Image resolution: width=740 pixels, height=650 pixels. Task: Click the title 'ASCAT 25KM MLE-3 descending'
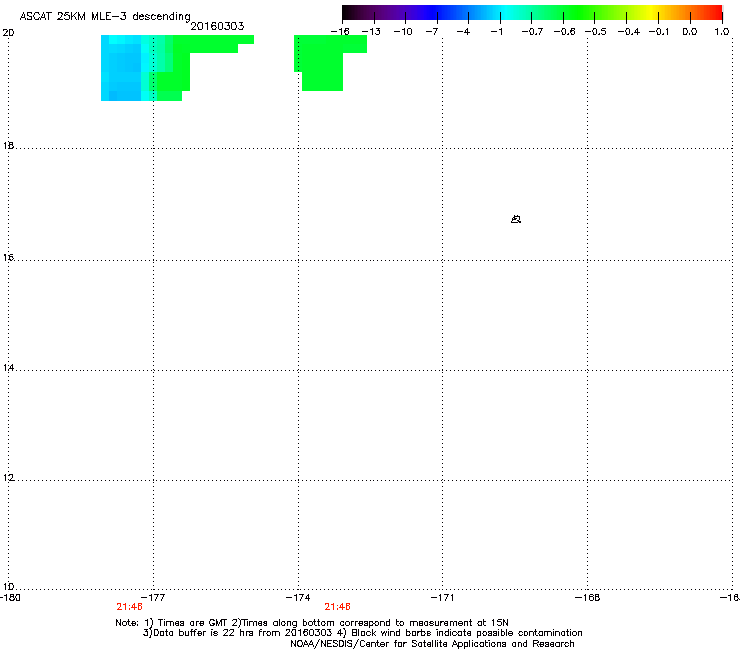pyautogui.click(x=105, y=16)
